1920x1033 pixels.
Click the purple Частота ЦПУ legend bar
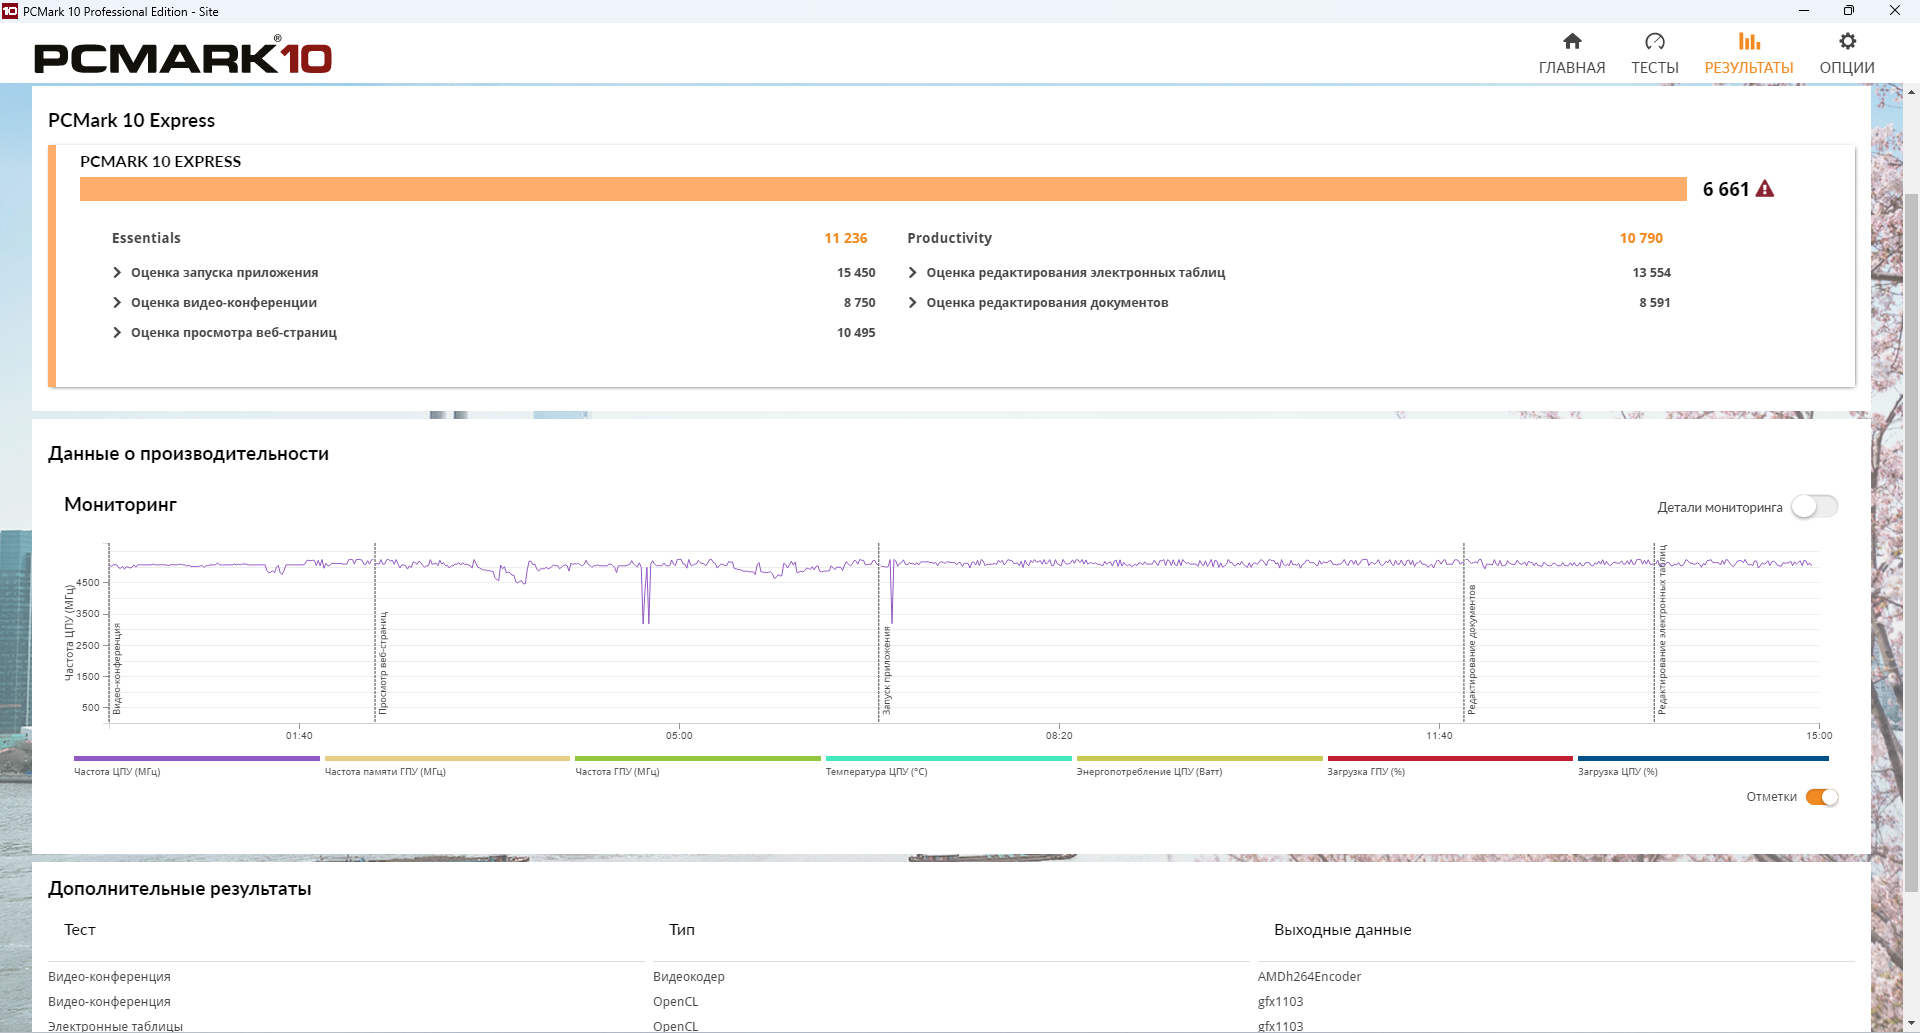(x=197, y=758)
